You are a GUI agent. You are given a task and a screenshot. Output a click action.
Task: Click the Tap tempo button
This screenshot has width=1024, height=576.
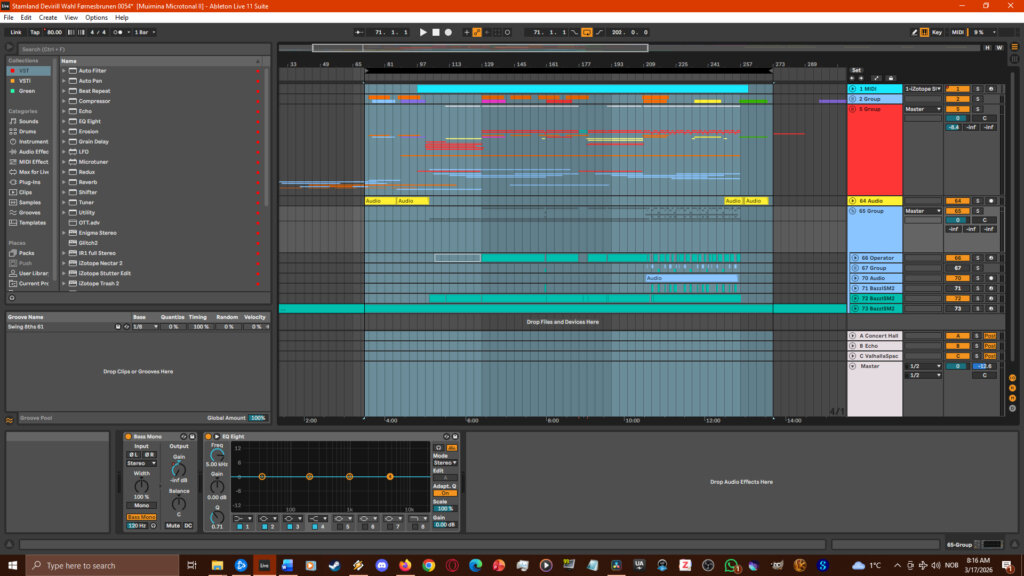point(35,32)
